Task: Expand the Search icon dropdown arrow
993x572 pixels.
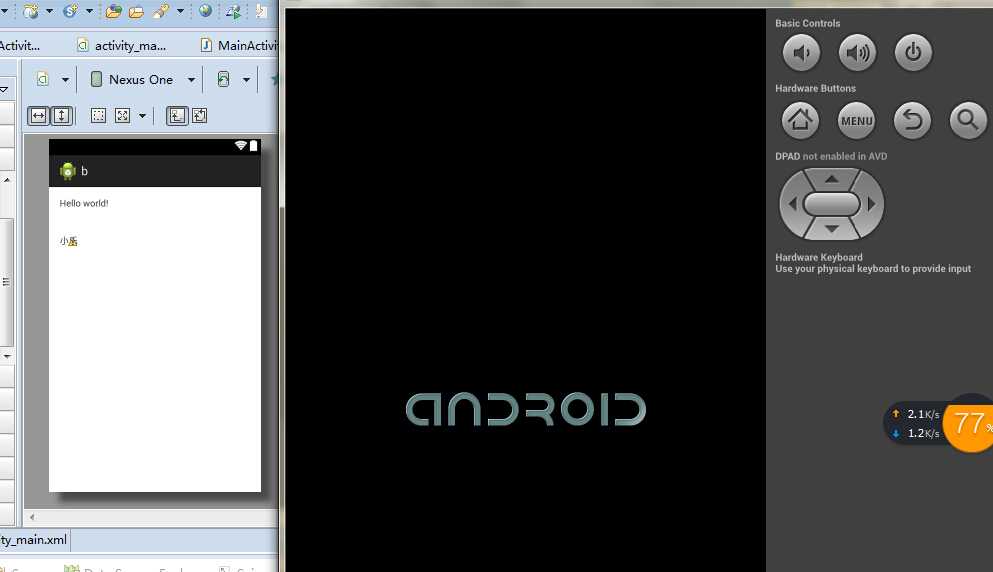Action: click(x=180, y=11)
